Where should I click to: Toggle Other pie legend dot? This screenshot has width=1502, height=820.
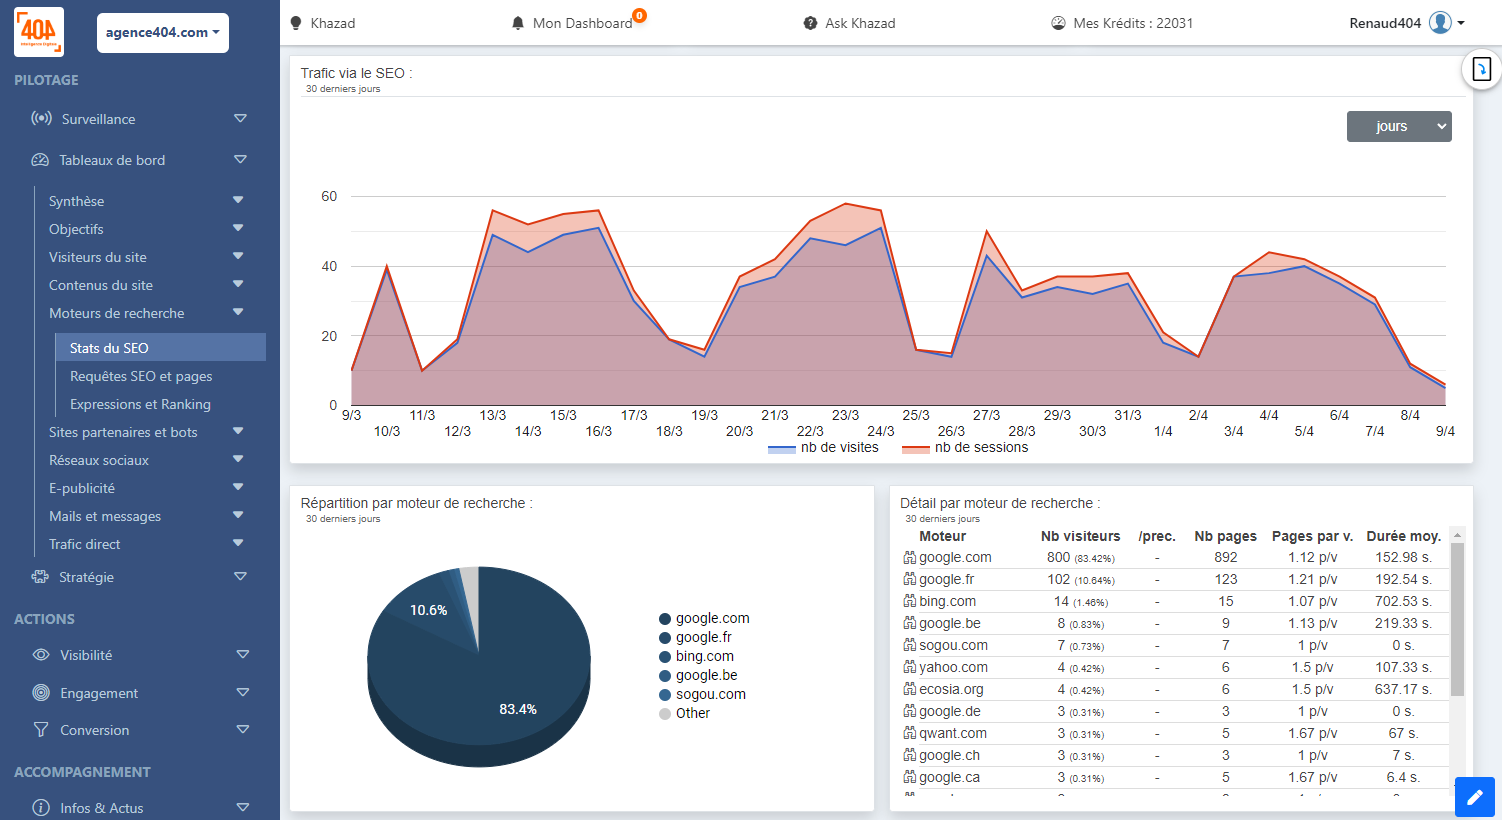665,714
